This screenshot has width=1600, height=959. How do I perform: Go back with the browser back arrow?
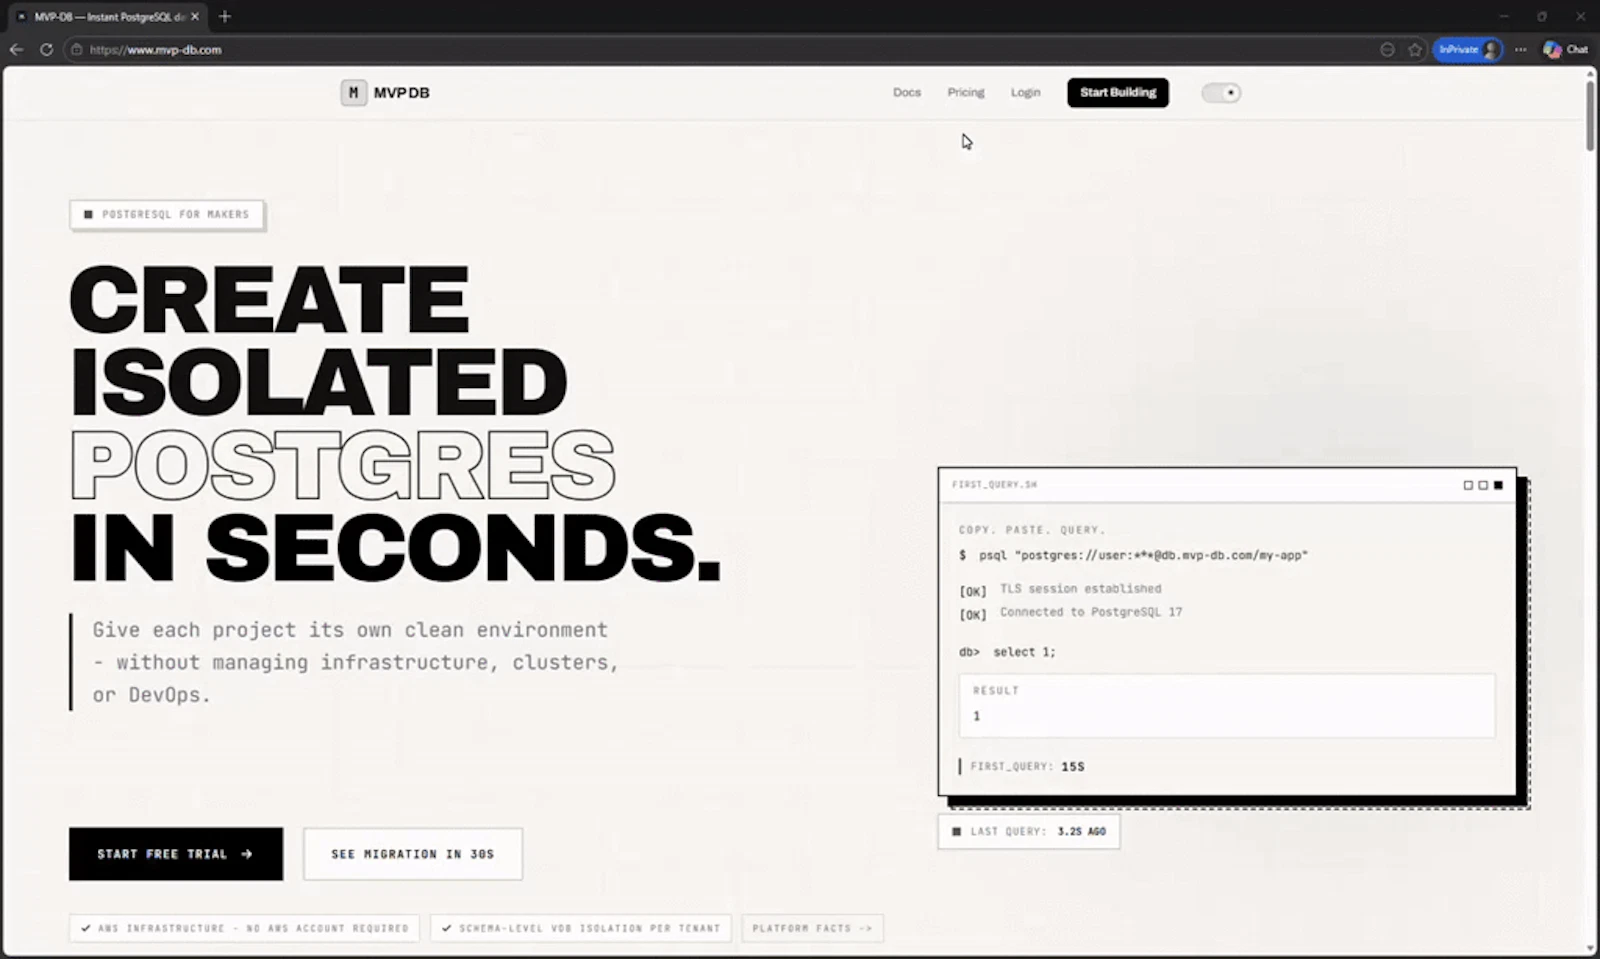pos(17,49)
